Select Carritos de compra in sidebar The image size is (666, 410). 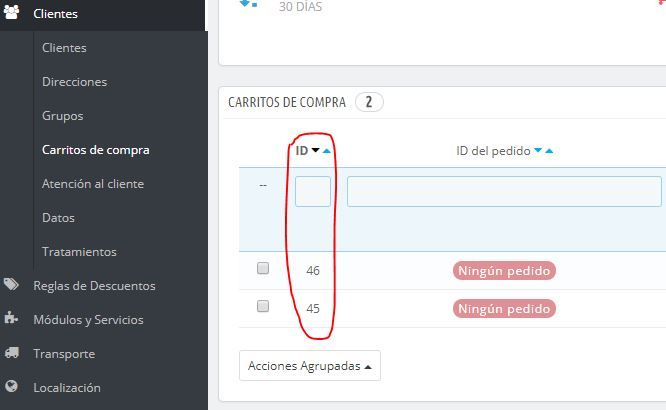tap(96, 150)
